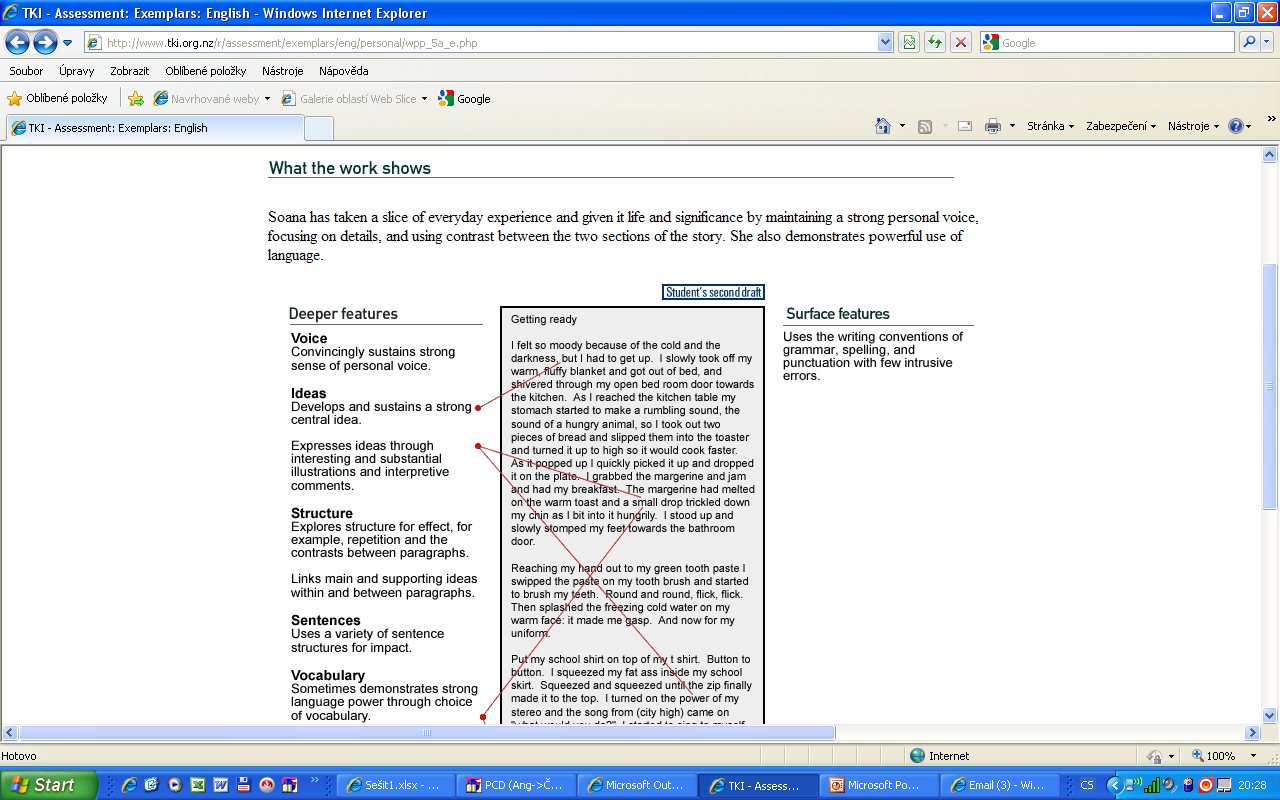Viewport: 1280px width, 800px height.
Task: Expand Galerie oblastí Web Slice dropdown arrow
Action: [x=424, y=99]
